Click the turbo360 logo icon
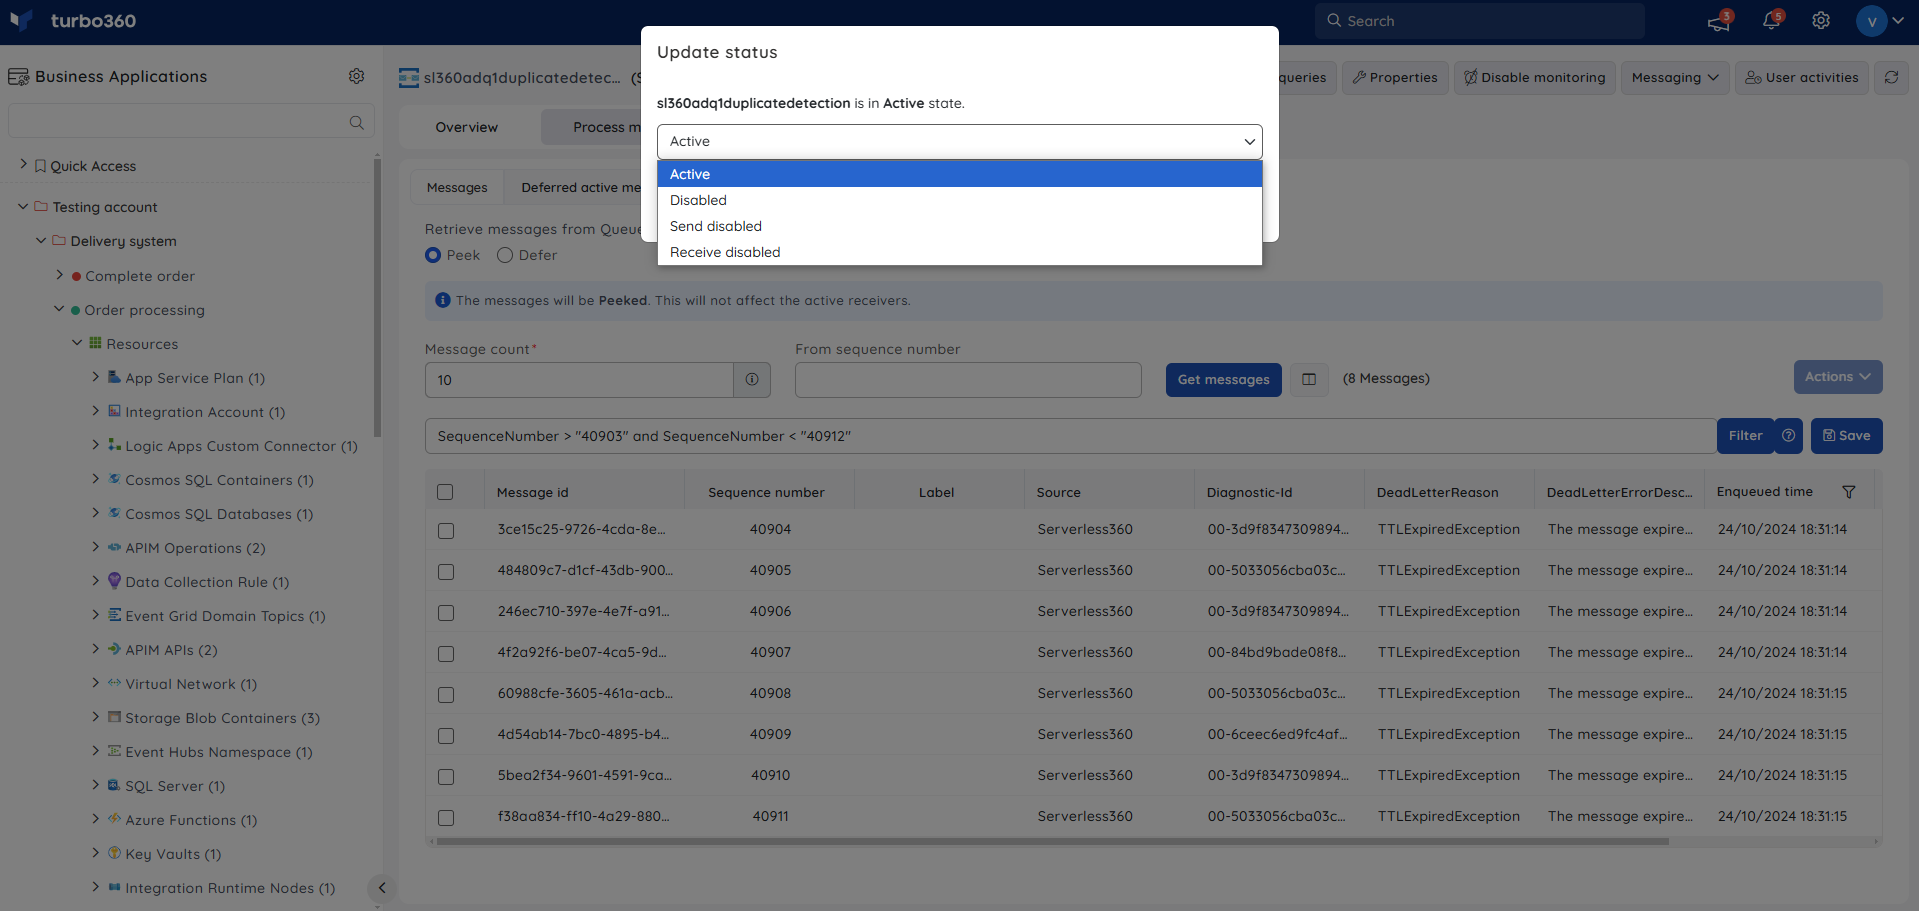This screenshot has width=1919, height=911. [21, 20]
